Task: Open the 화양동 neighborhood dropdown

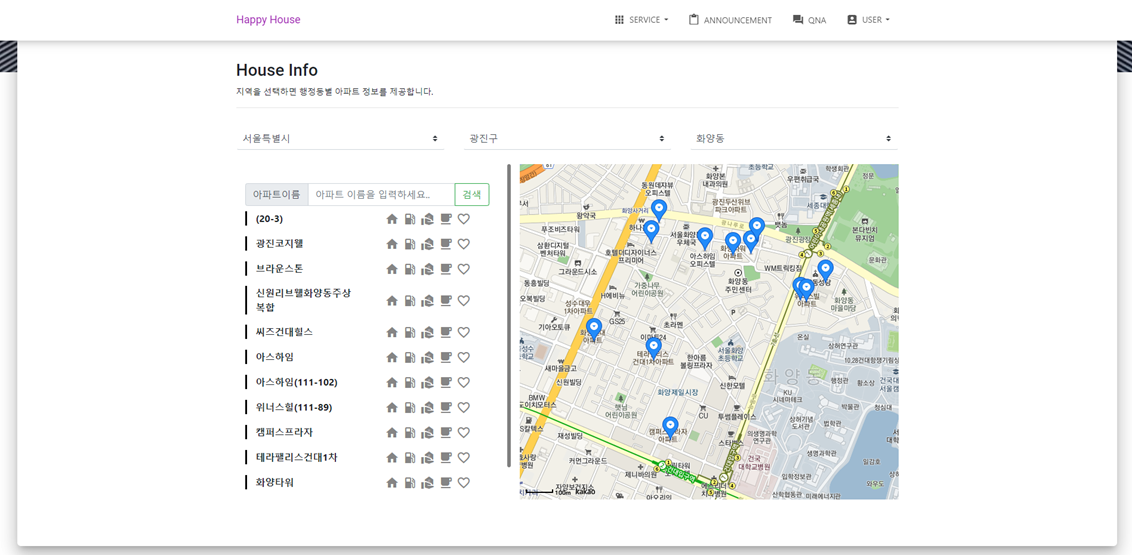Action: 794,138
